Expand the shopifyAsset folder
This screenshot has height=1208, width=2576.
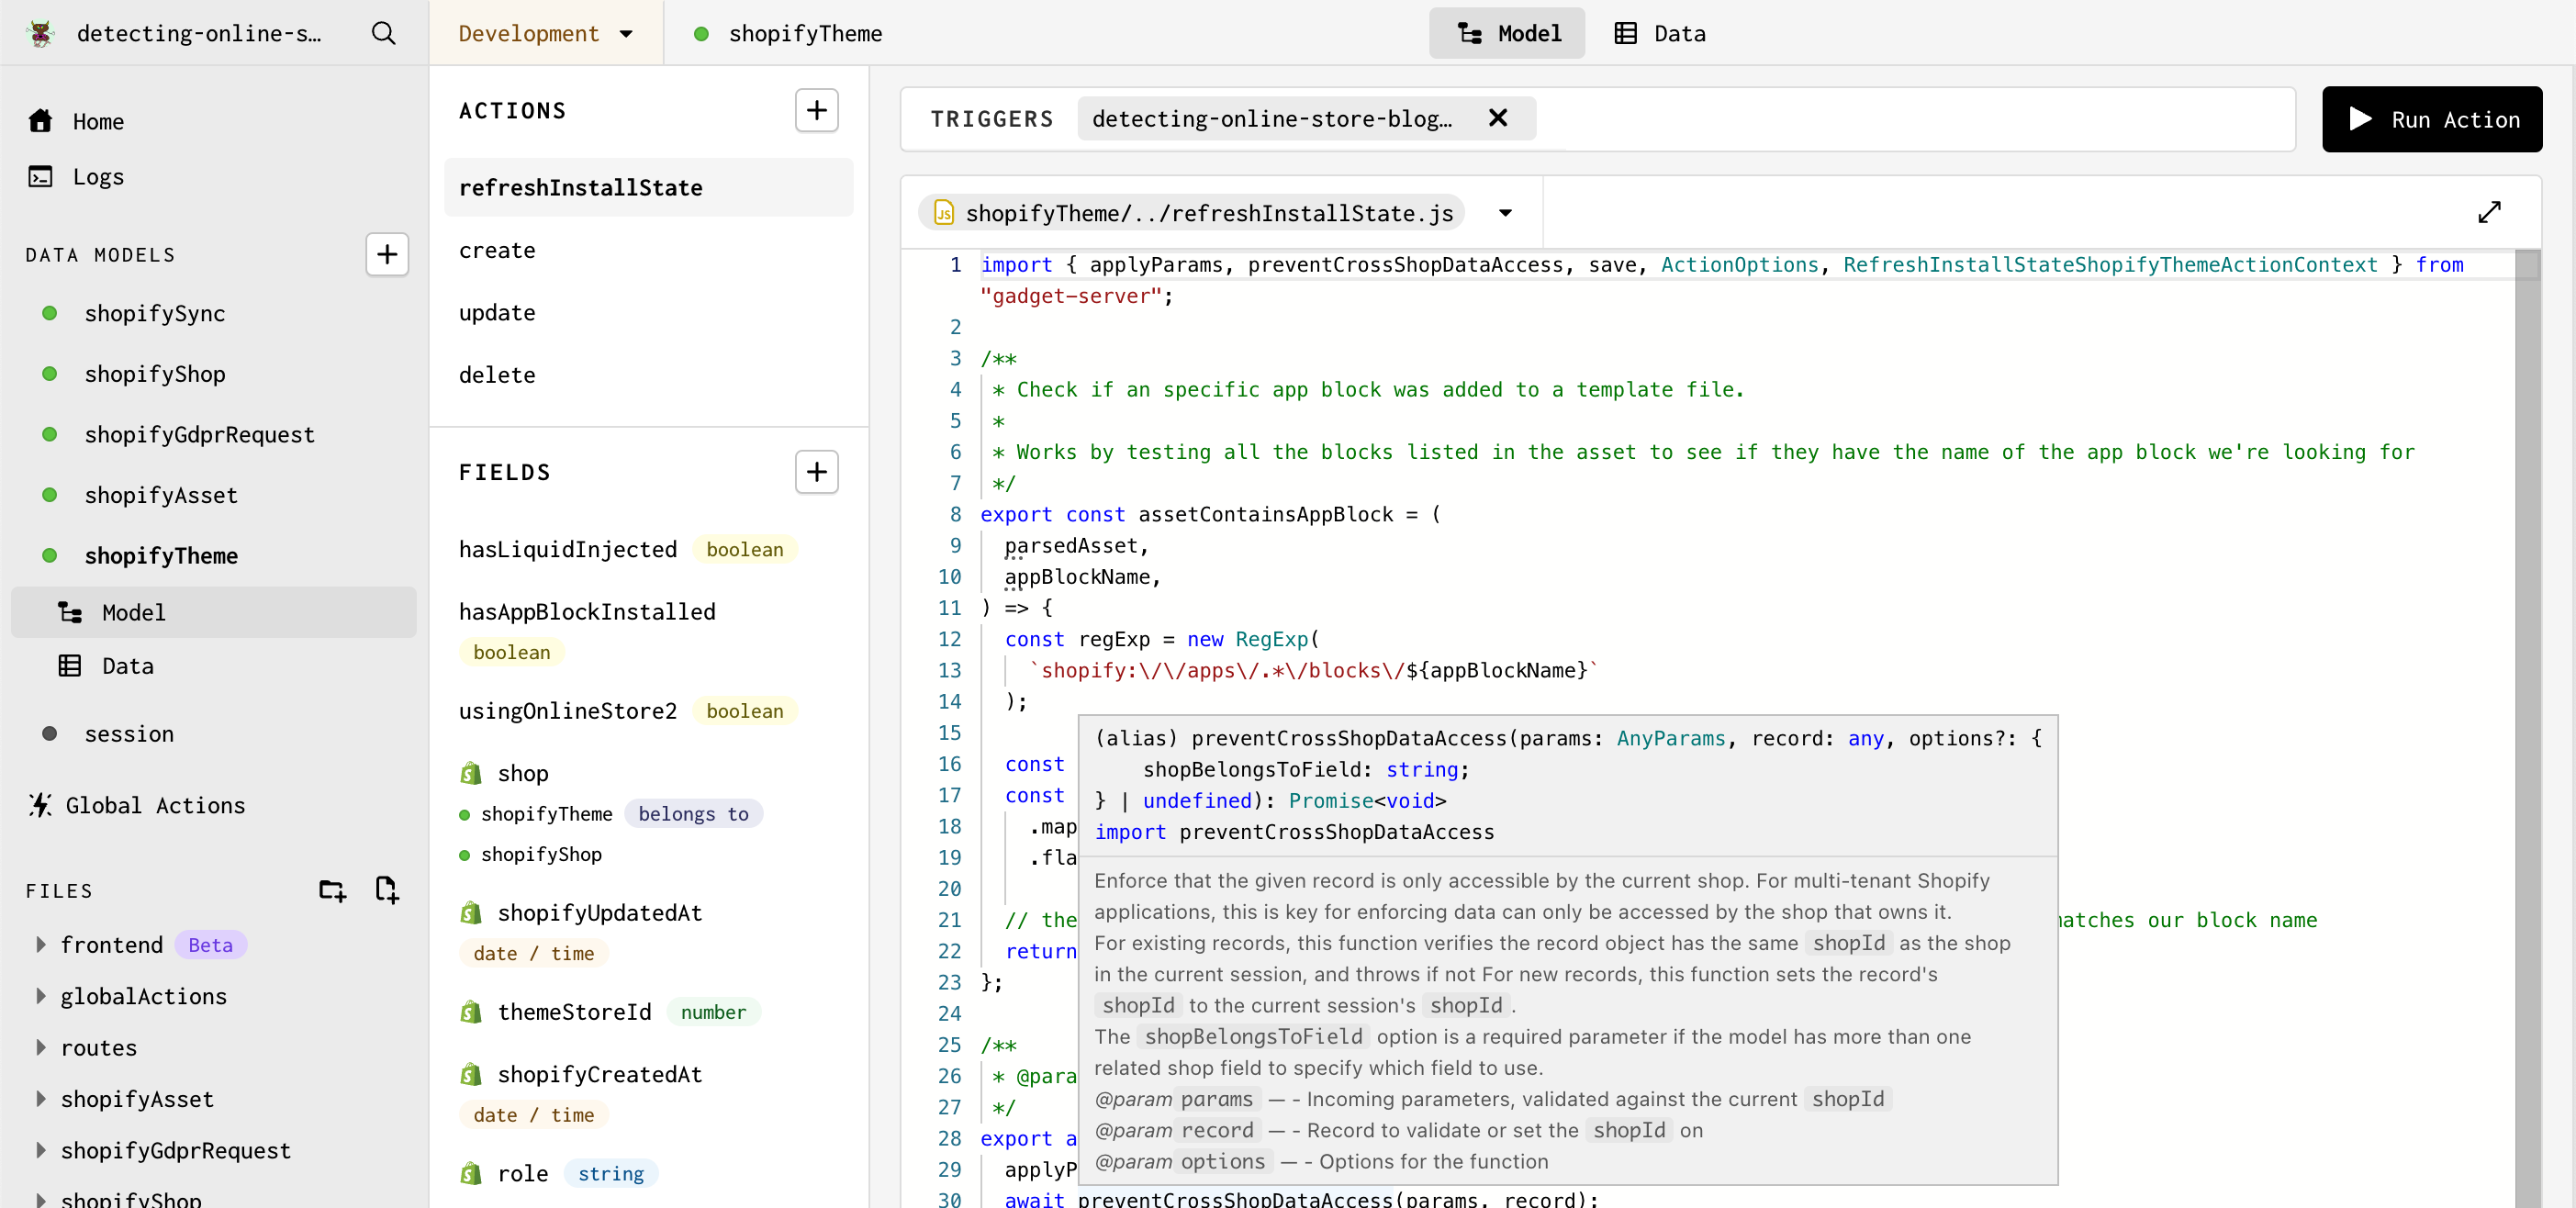click(x=40, y=1099)
